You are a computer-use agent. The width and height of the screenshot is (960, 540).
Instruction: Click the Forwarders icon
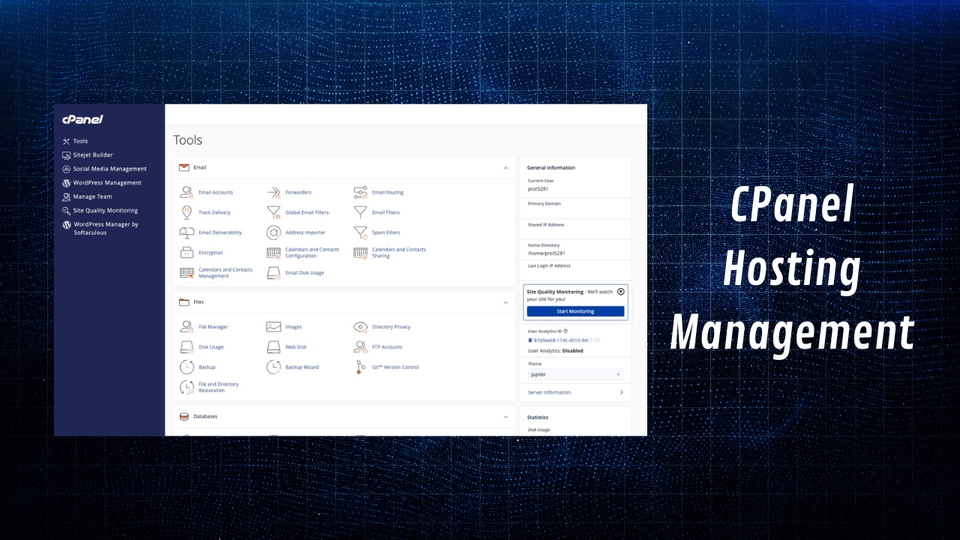pos(273,192)
